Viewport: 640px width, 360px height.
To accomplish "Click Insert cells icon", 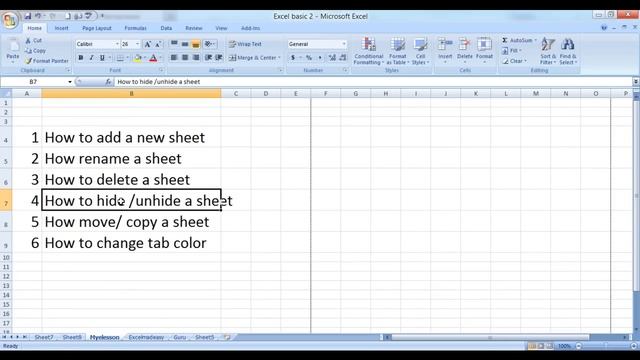I will [445, 44].
